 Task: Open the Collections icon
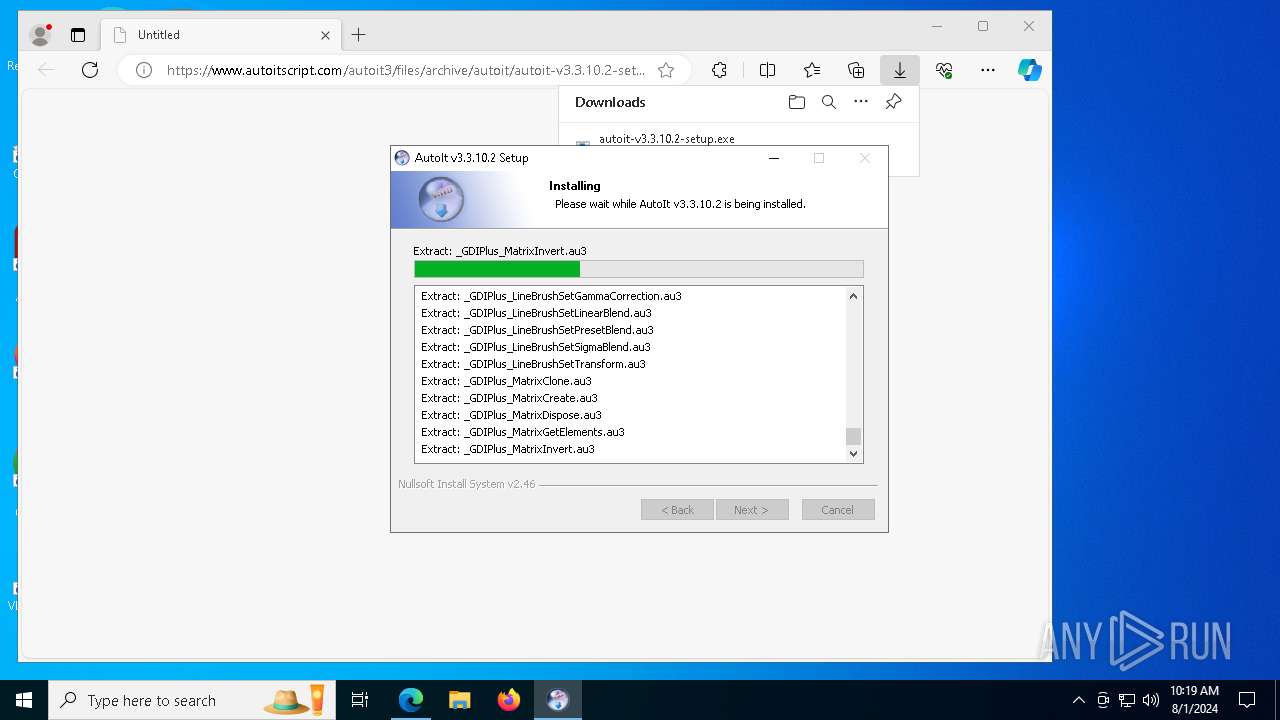pos(856,70)
